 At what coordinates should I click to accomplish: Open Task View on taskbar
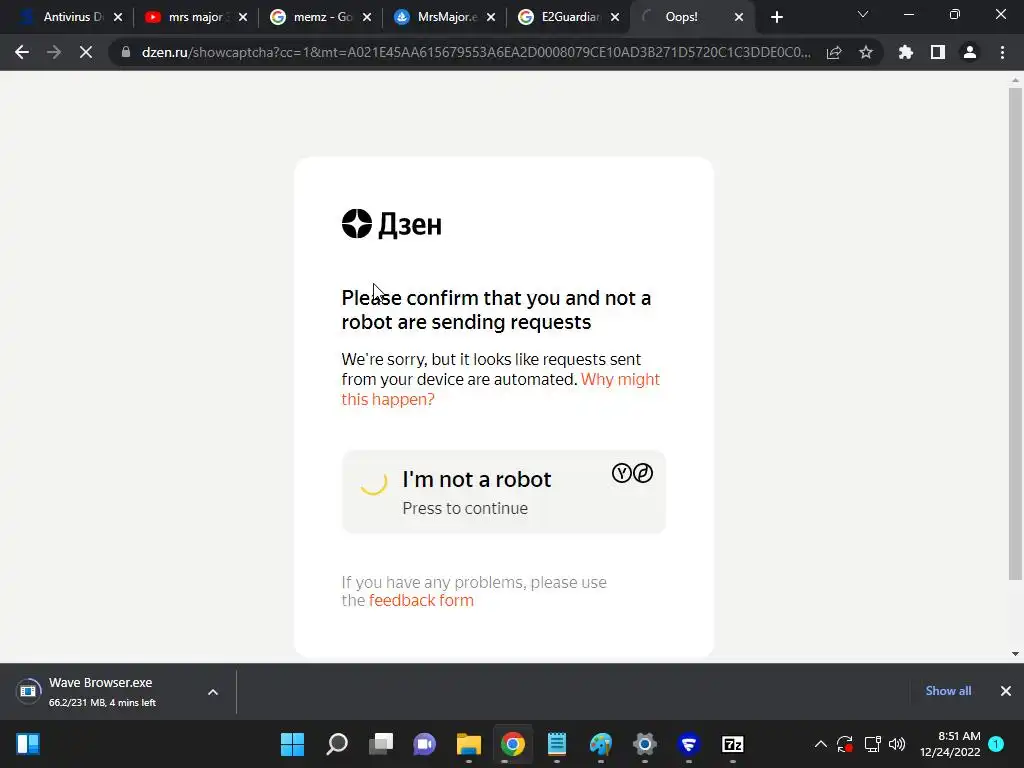pyautogui.click(x=381, y=744)
